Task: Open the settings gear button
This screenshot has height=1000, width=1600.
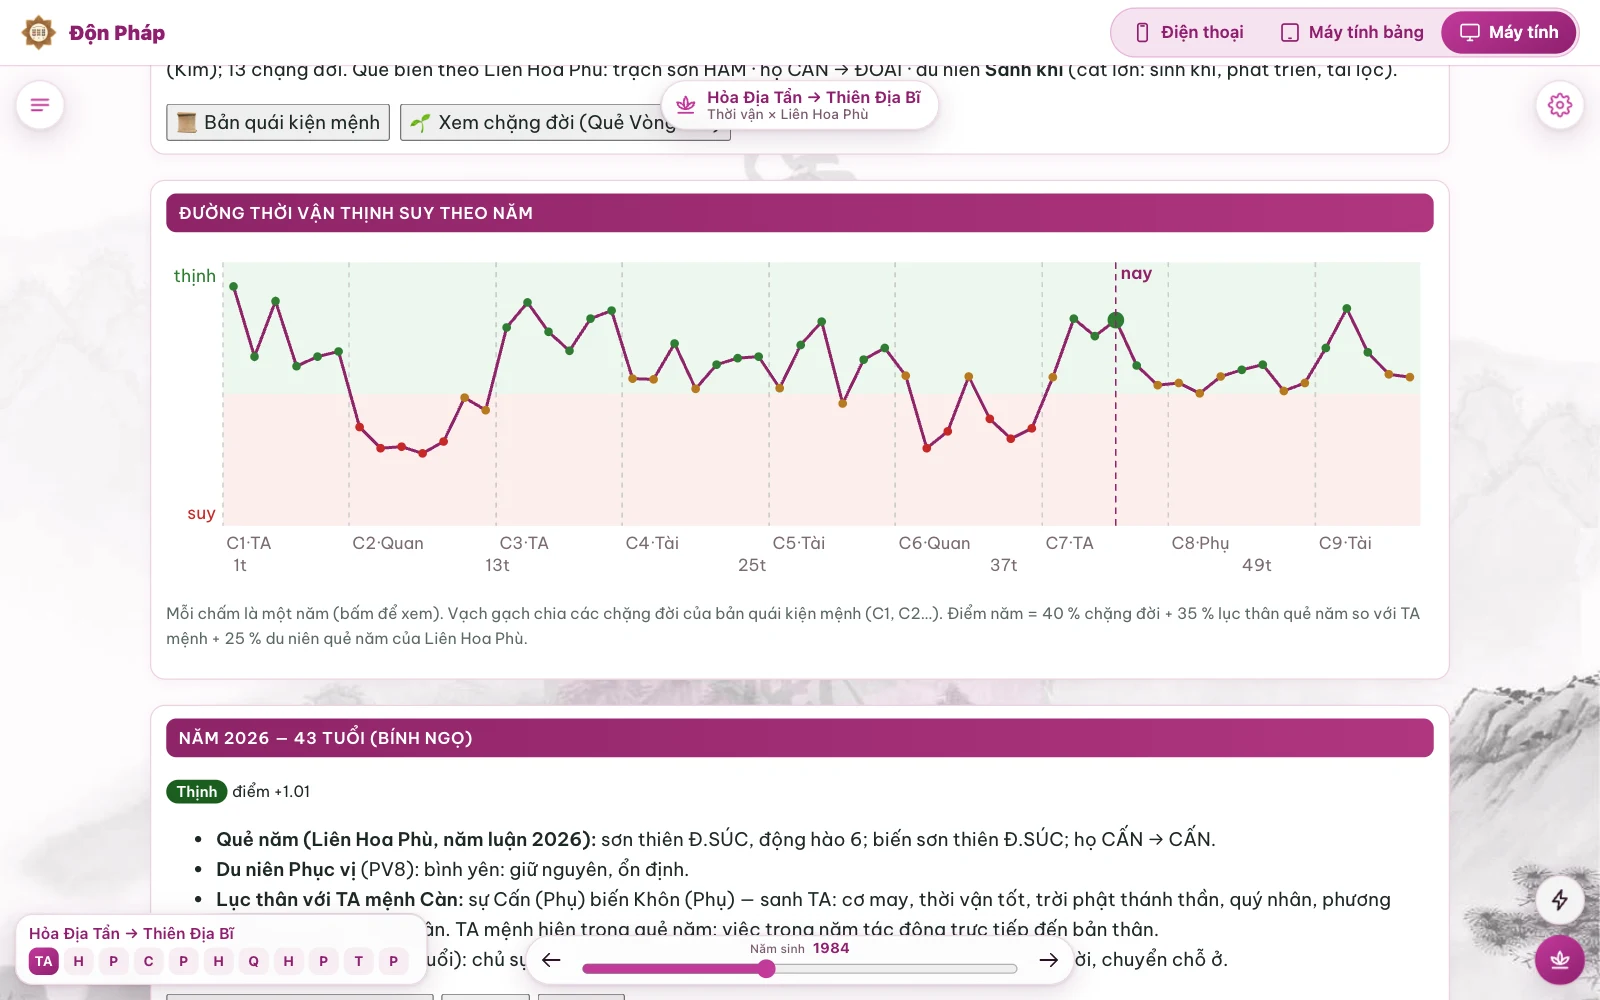Action: click(1560, 105)
